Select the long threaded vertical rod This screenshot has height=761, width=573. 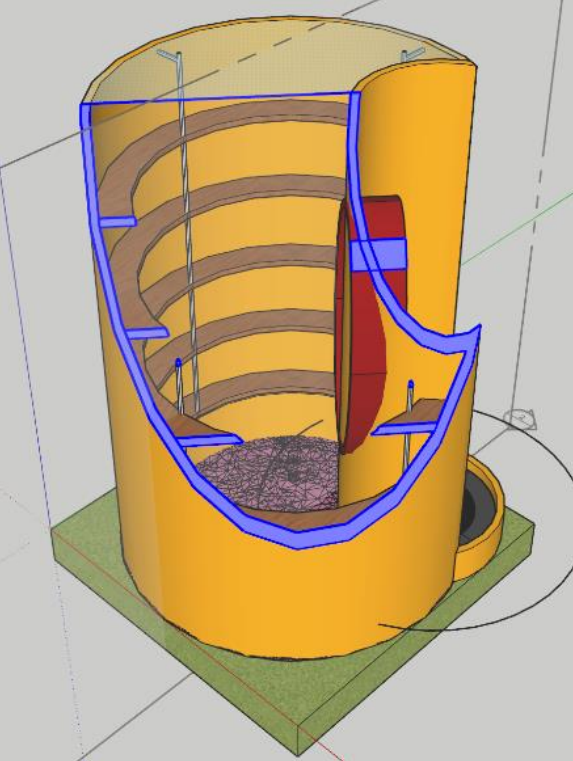pos(188,233)
